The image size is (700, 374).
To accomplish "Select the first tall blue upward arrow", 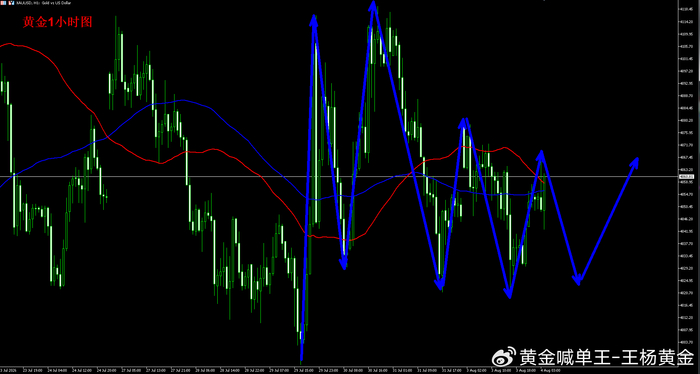I will click(x=308, y=187).
